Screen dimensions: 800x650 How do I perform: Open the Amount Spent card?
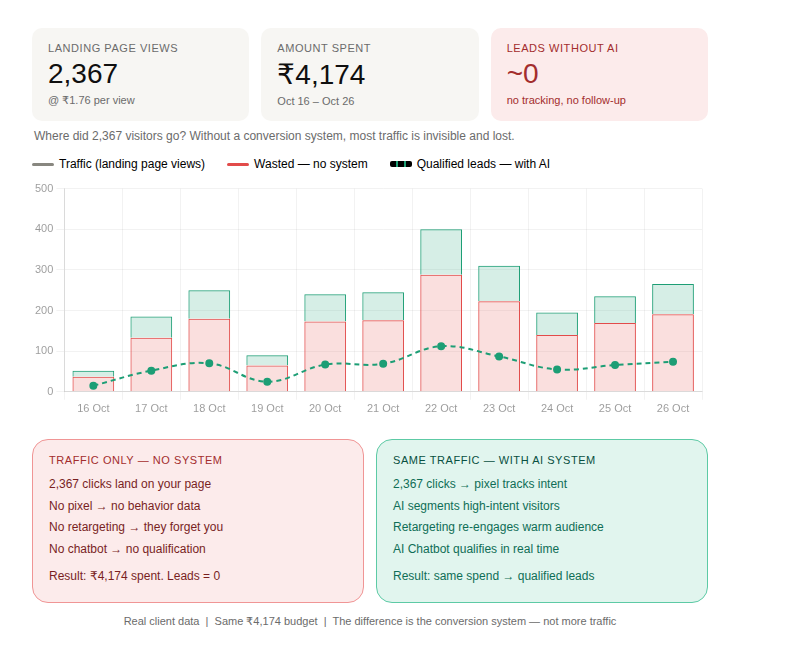(369, 74)
